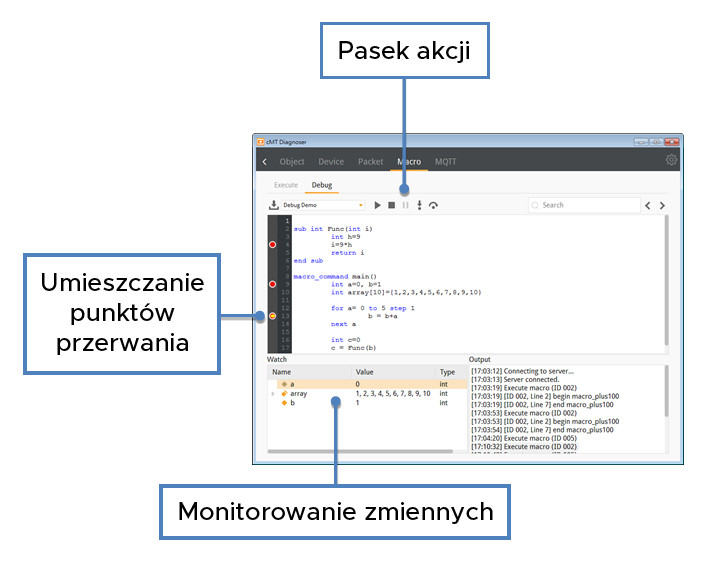This screenshot has width=717, height=566.
Task: Click code line 'macro_command main()'
Action: 335,277
